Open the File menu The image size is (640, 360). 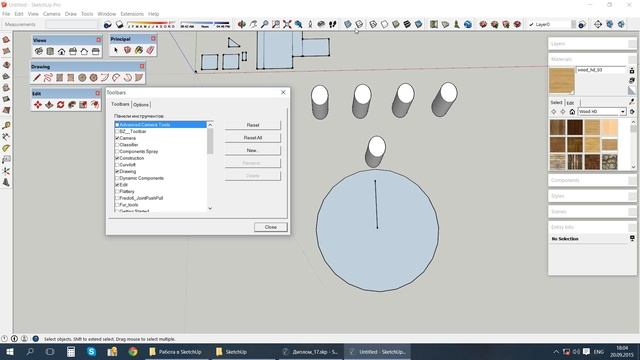(x=6, y=14)
